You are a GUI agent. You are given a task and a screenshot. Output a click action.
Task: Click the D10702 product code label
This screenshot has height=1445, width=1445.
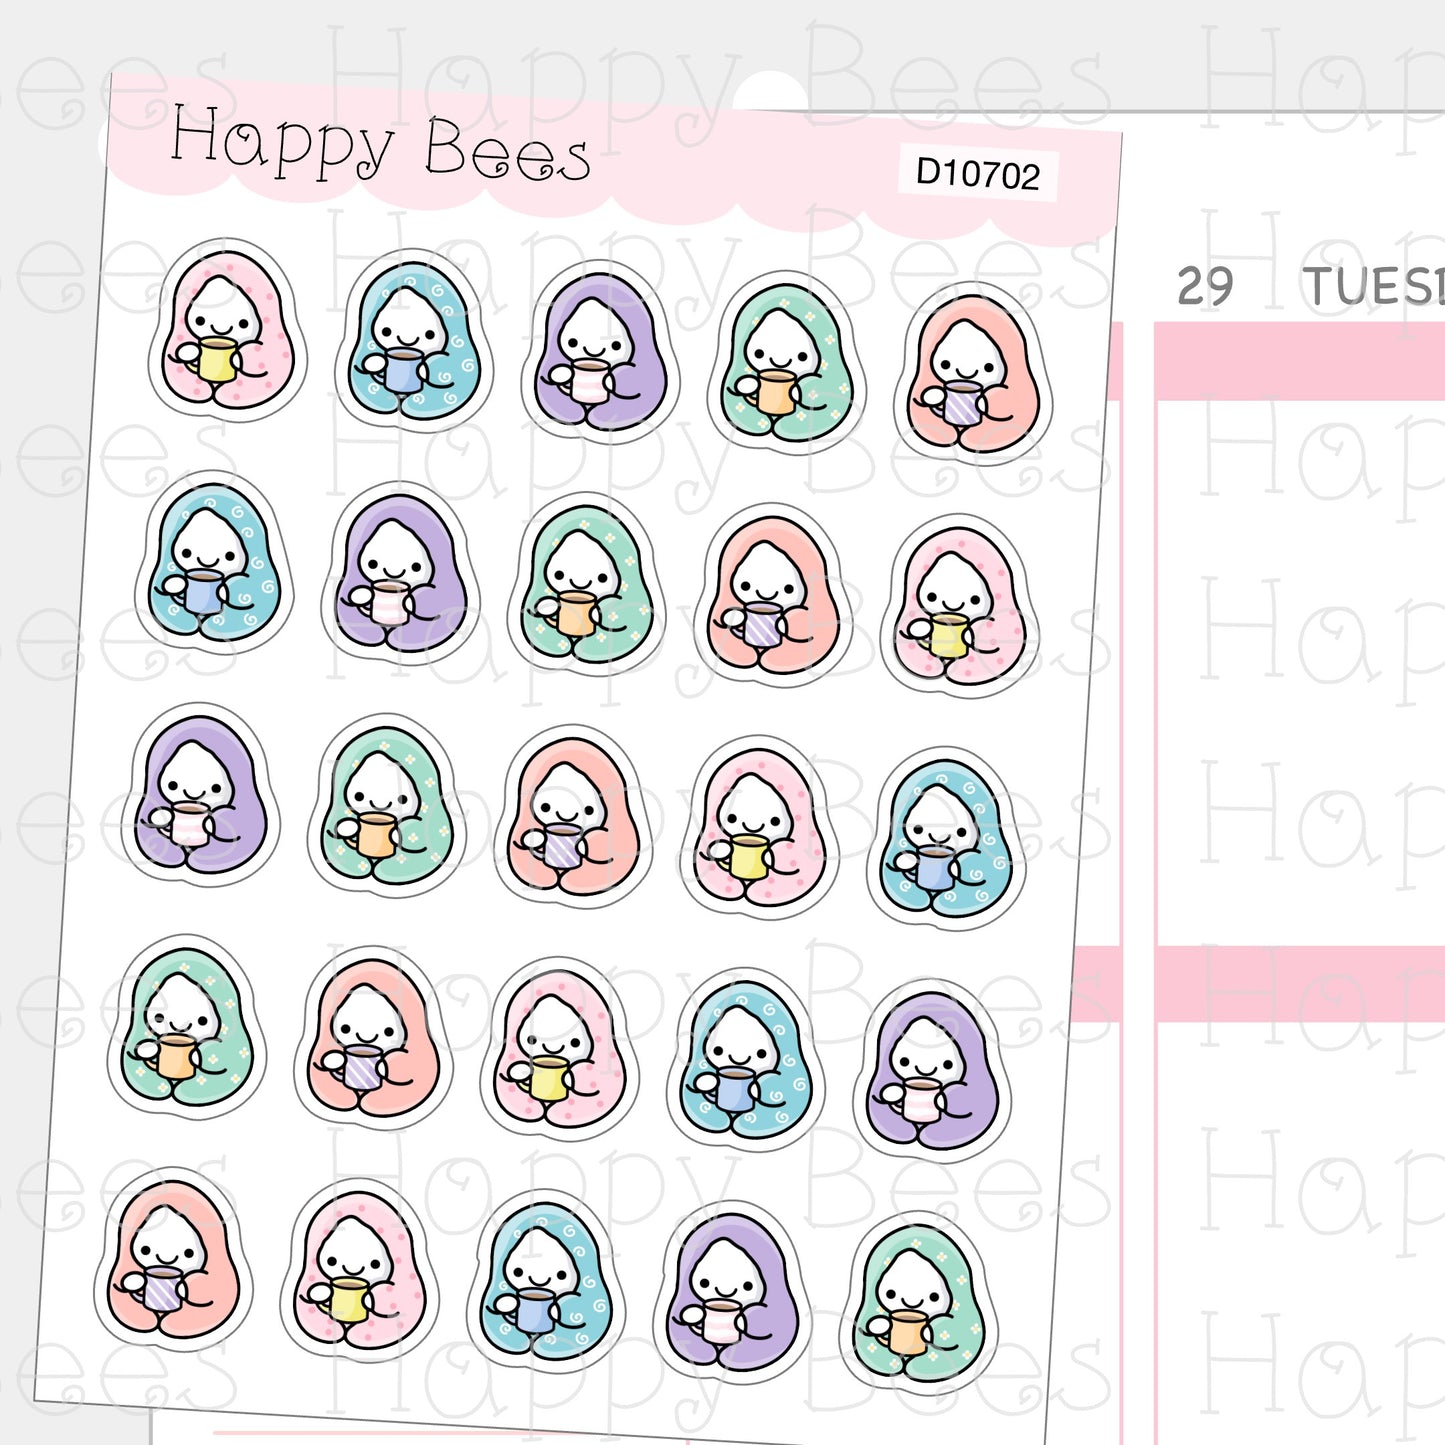tap(978, 174)
